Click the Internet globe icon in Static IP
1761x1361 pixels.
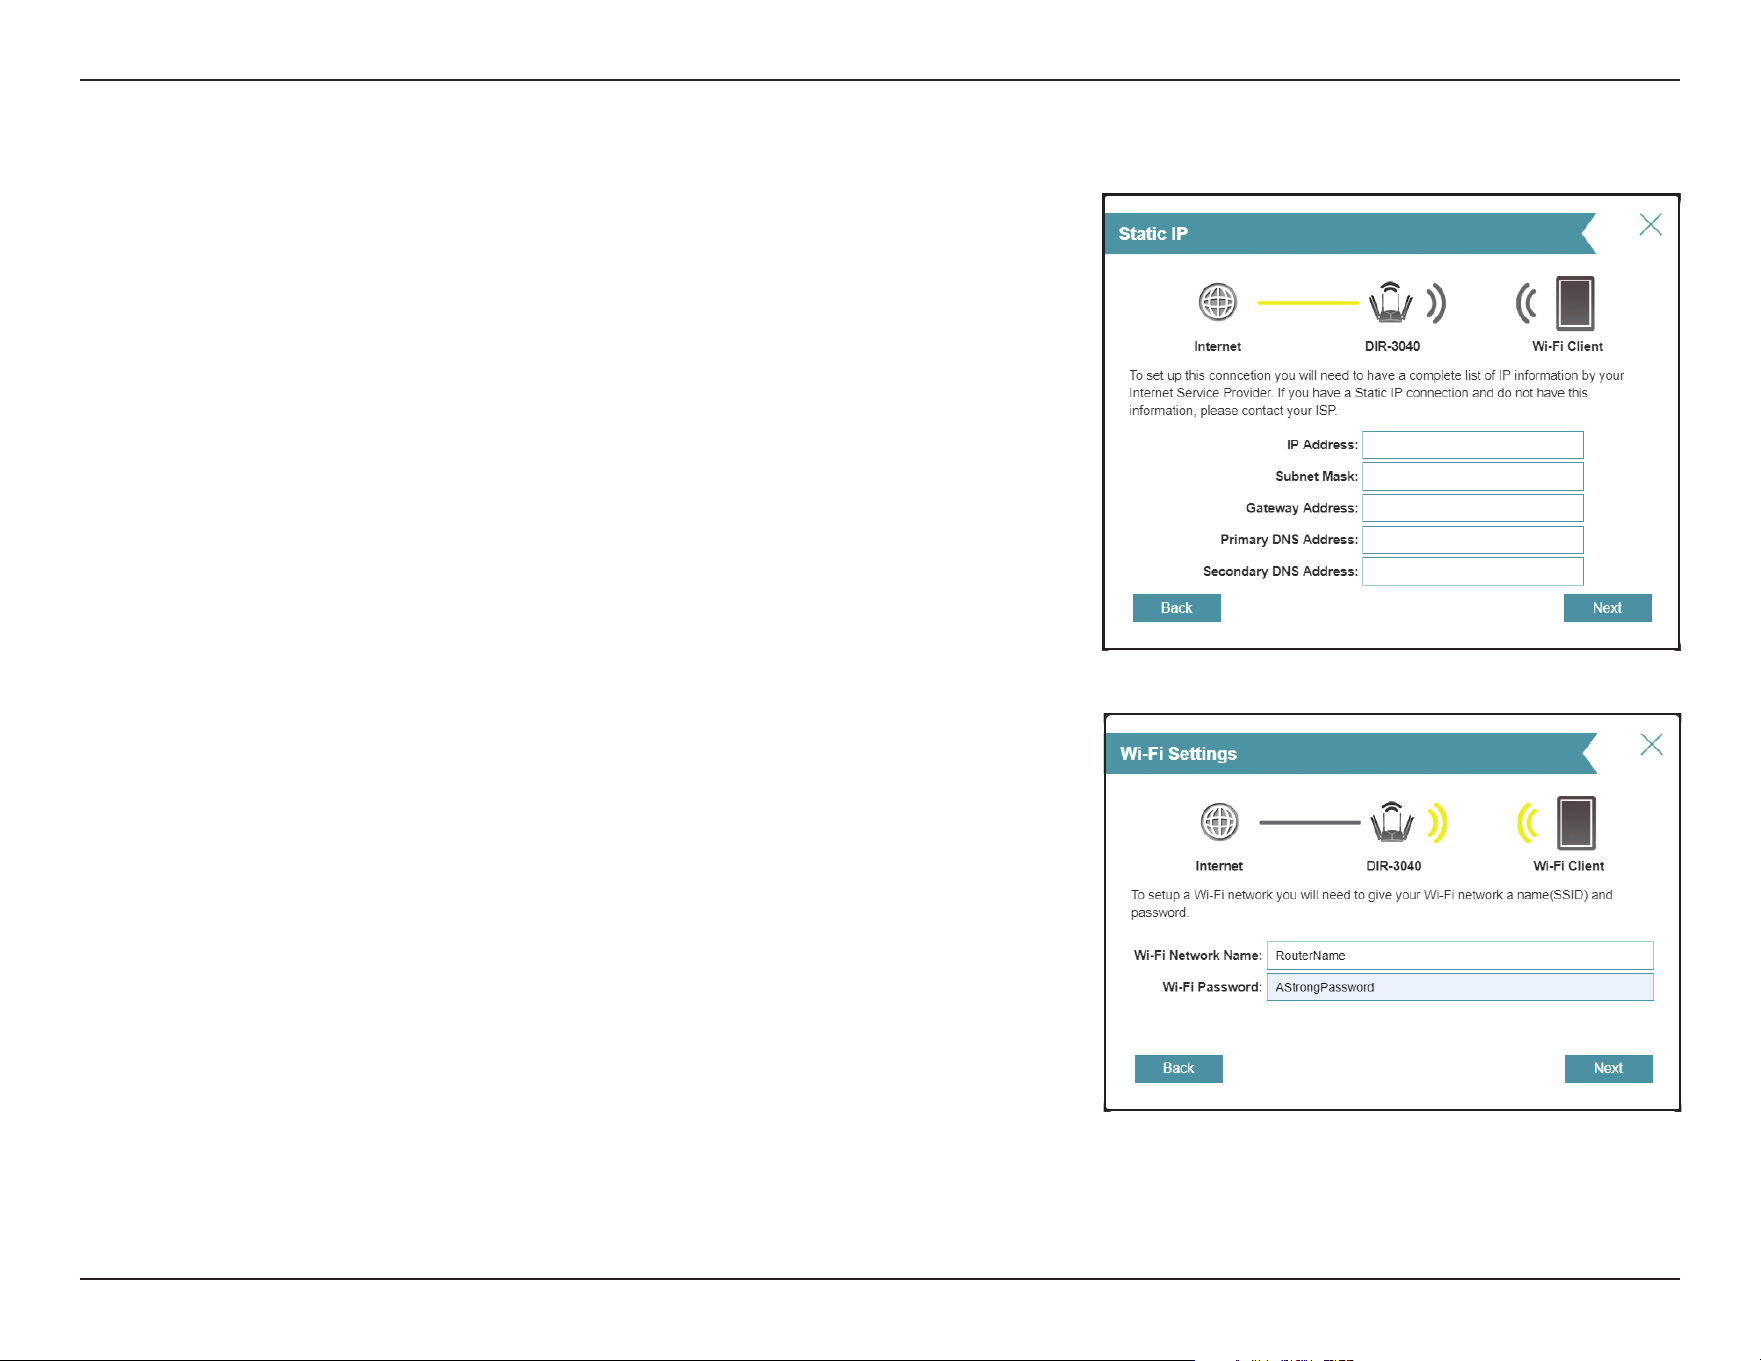click(1218, 302)
